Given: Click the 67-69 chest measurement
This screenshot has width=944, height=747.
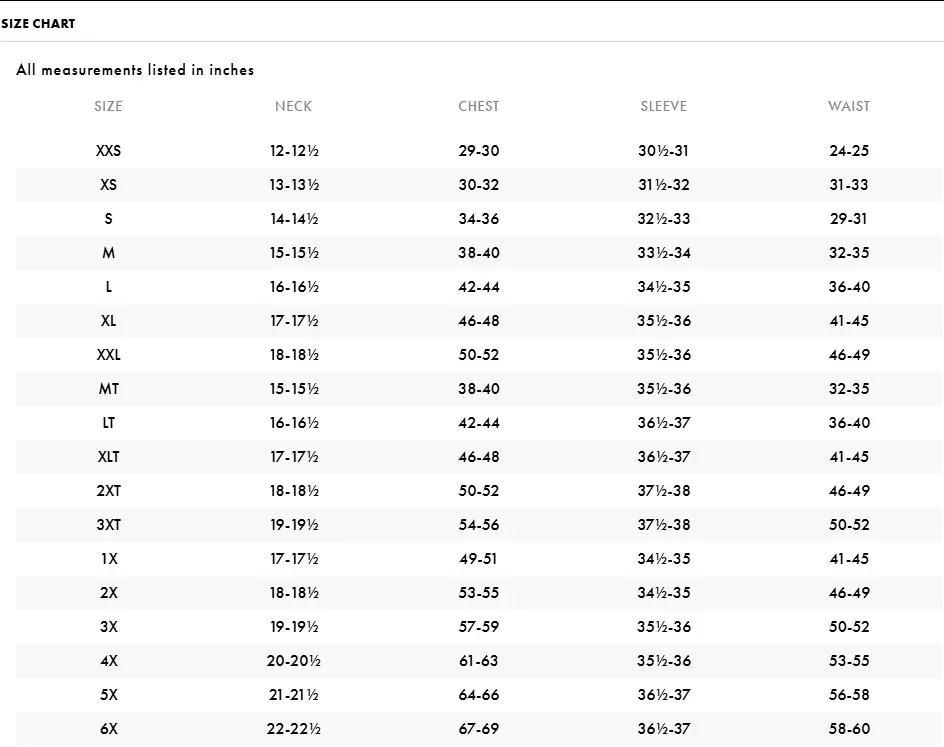Looking at the screenshot, I should (479, 729).
